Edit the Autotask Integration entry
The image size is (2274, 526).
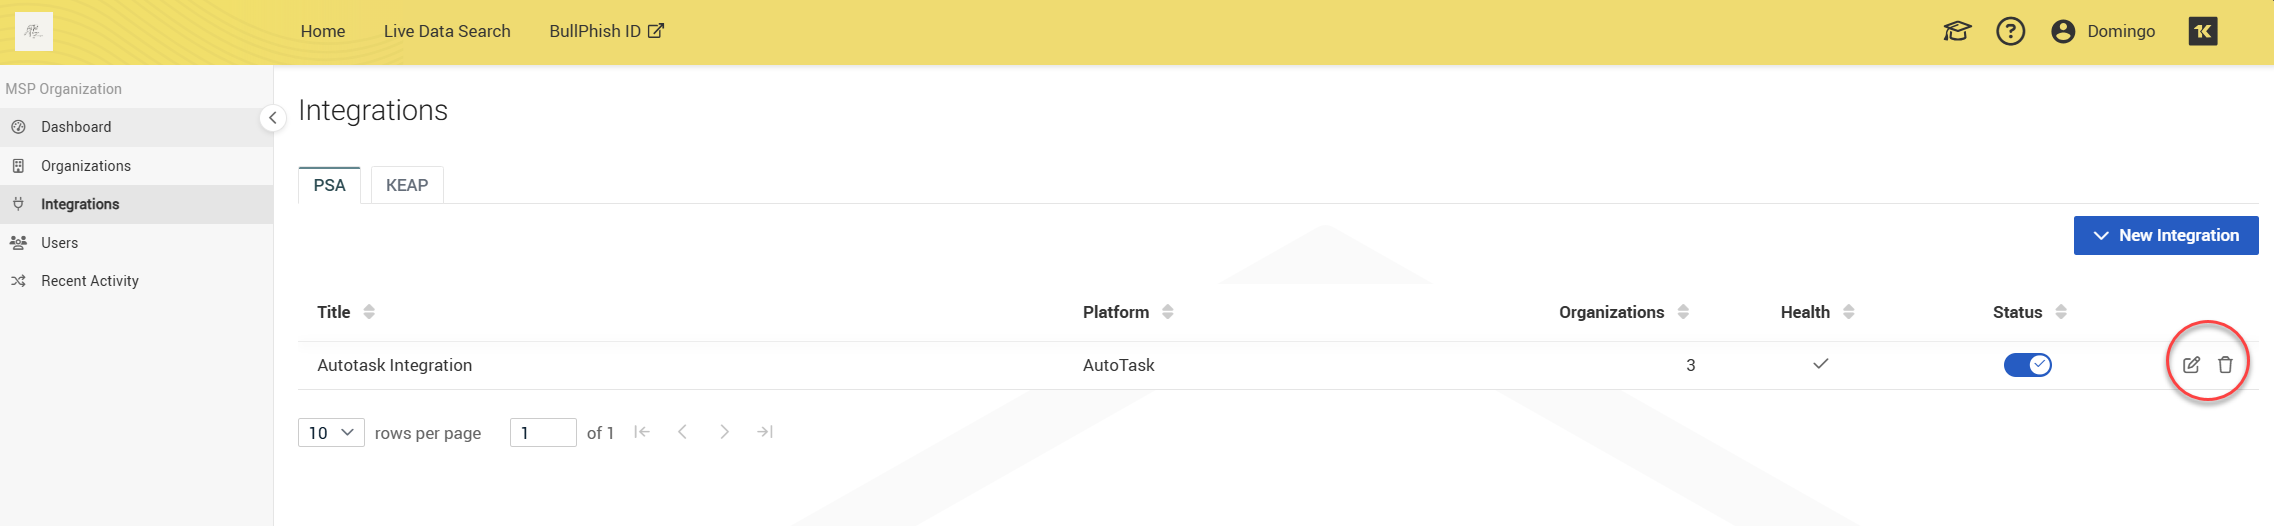[2191, 365]
